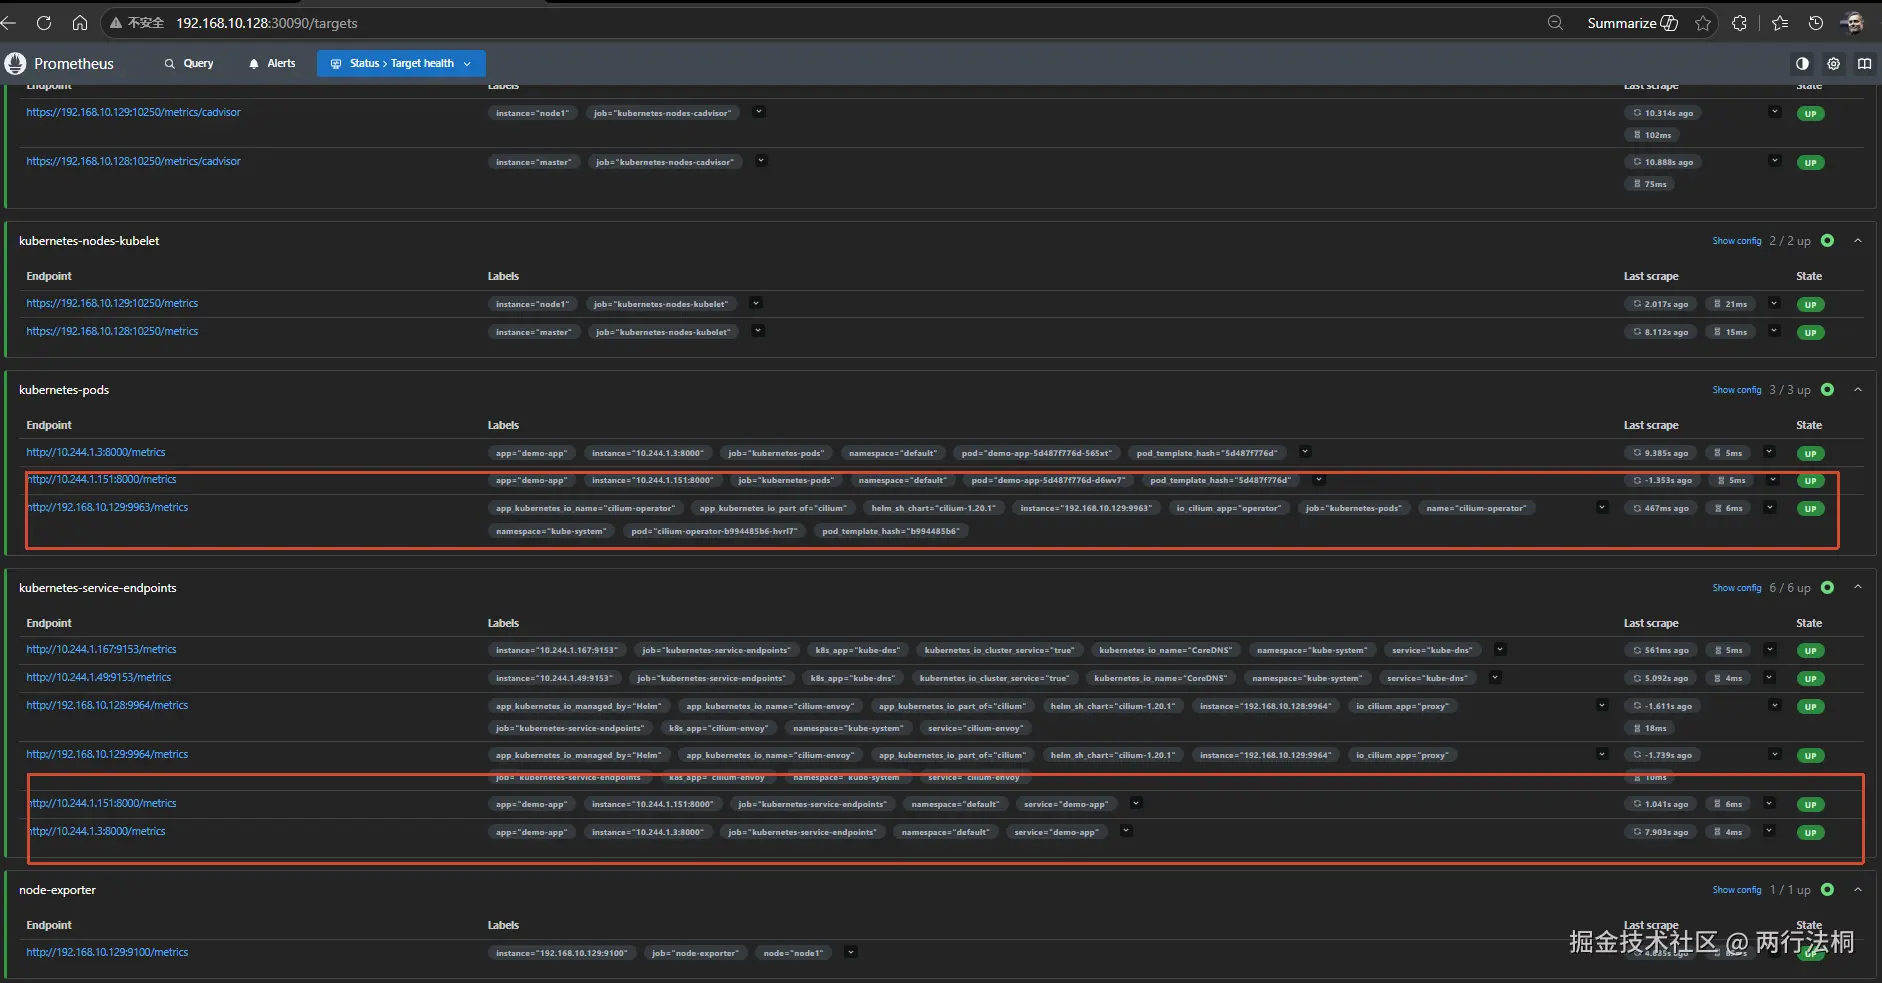This screenshot has height=983, width=1882.
Task: Open the Alerts menu
Action: [272, 63]
